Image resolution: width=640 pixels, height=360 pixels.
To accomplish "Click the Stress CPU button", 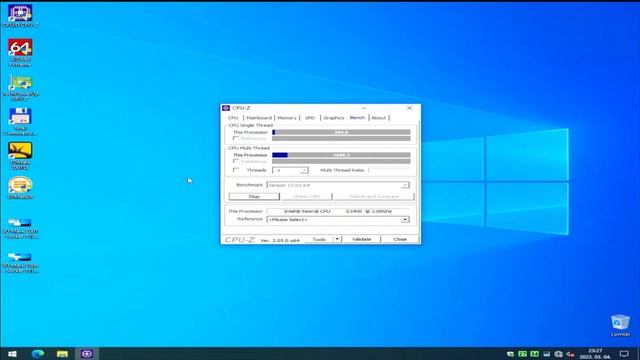I will pyautogui.click(x=307, y=196).
